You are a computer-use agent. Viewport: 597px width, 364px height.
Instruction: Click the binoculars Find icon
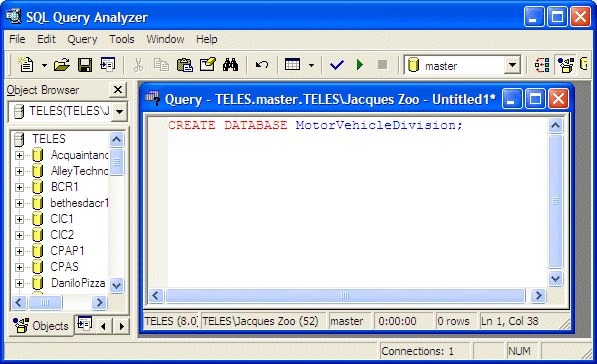click(230, 65)
